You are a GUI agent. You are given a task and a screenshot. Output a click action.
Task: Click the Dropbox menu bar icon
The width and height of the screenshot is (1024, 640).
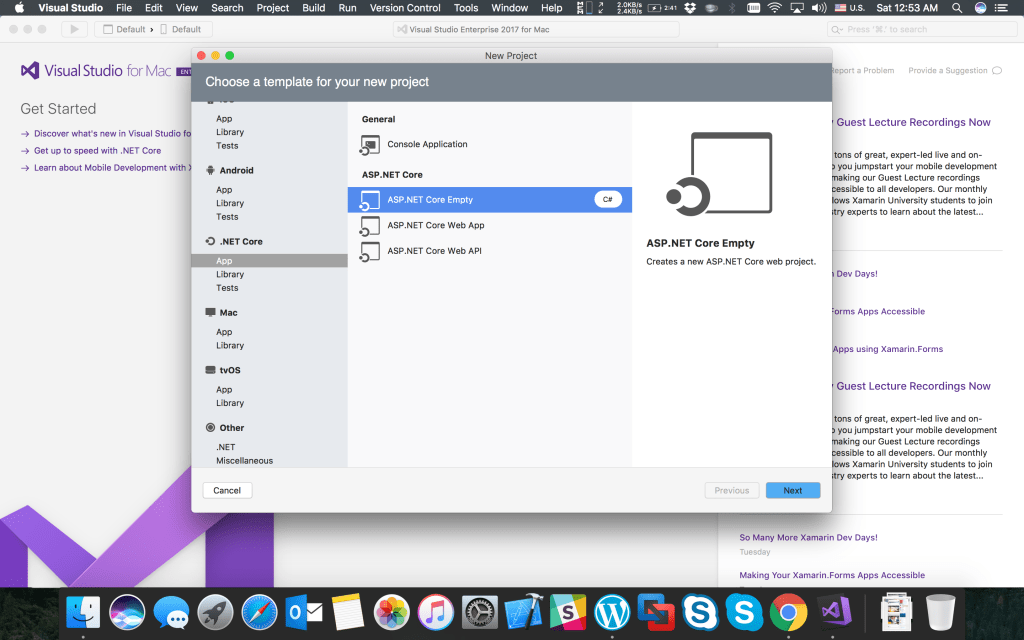pos(690,8)
